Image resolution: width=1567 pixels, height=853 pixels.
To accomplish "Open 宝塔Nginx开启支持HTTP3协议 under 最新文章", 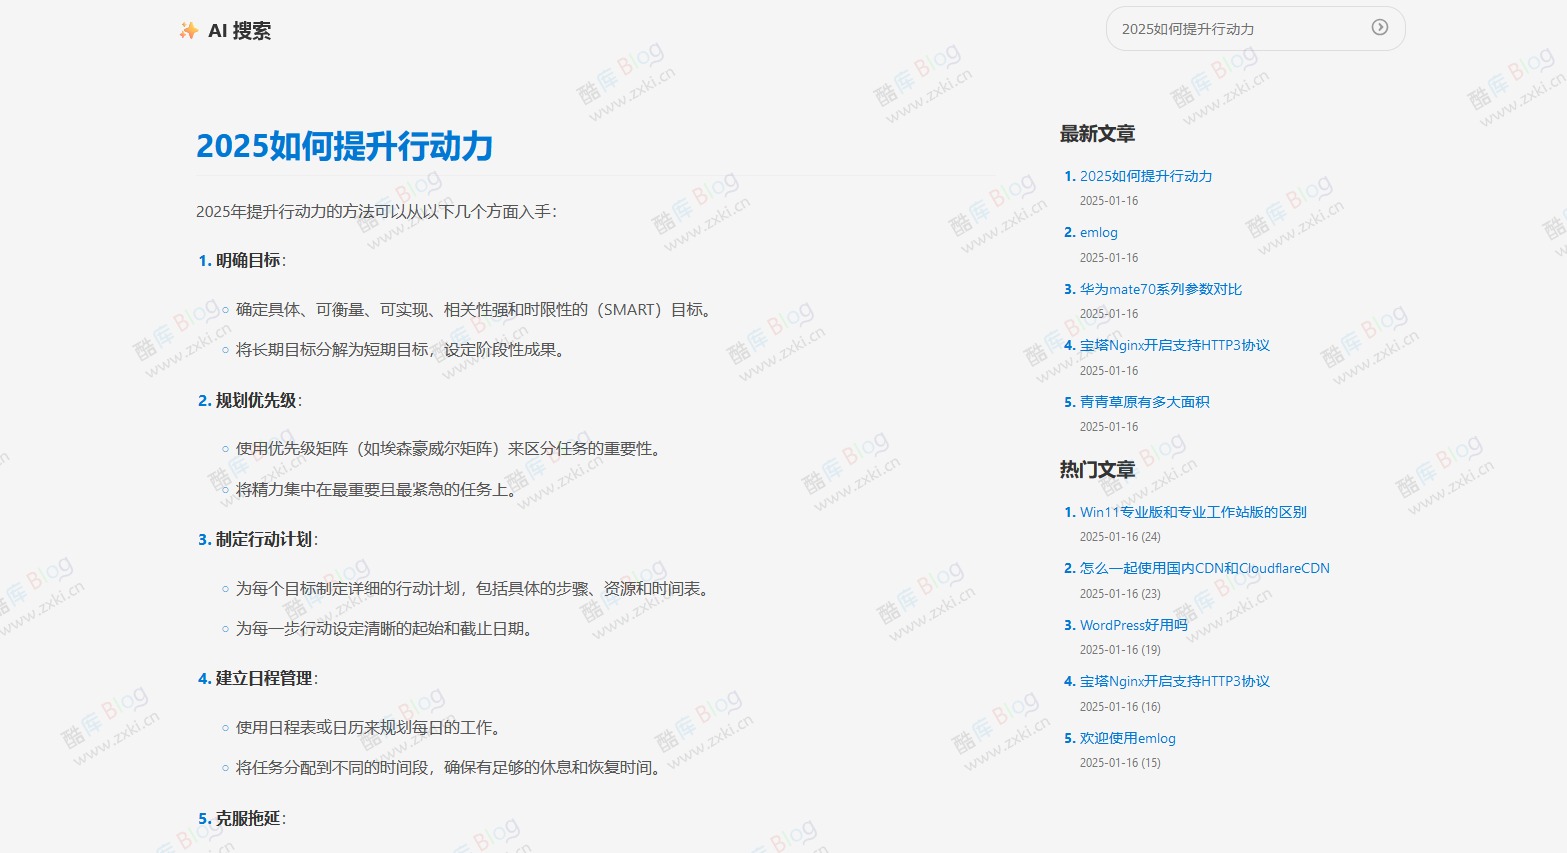I will pos(1174,344).
